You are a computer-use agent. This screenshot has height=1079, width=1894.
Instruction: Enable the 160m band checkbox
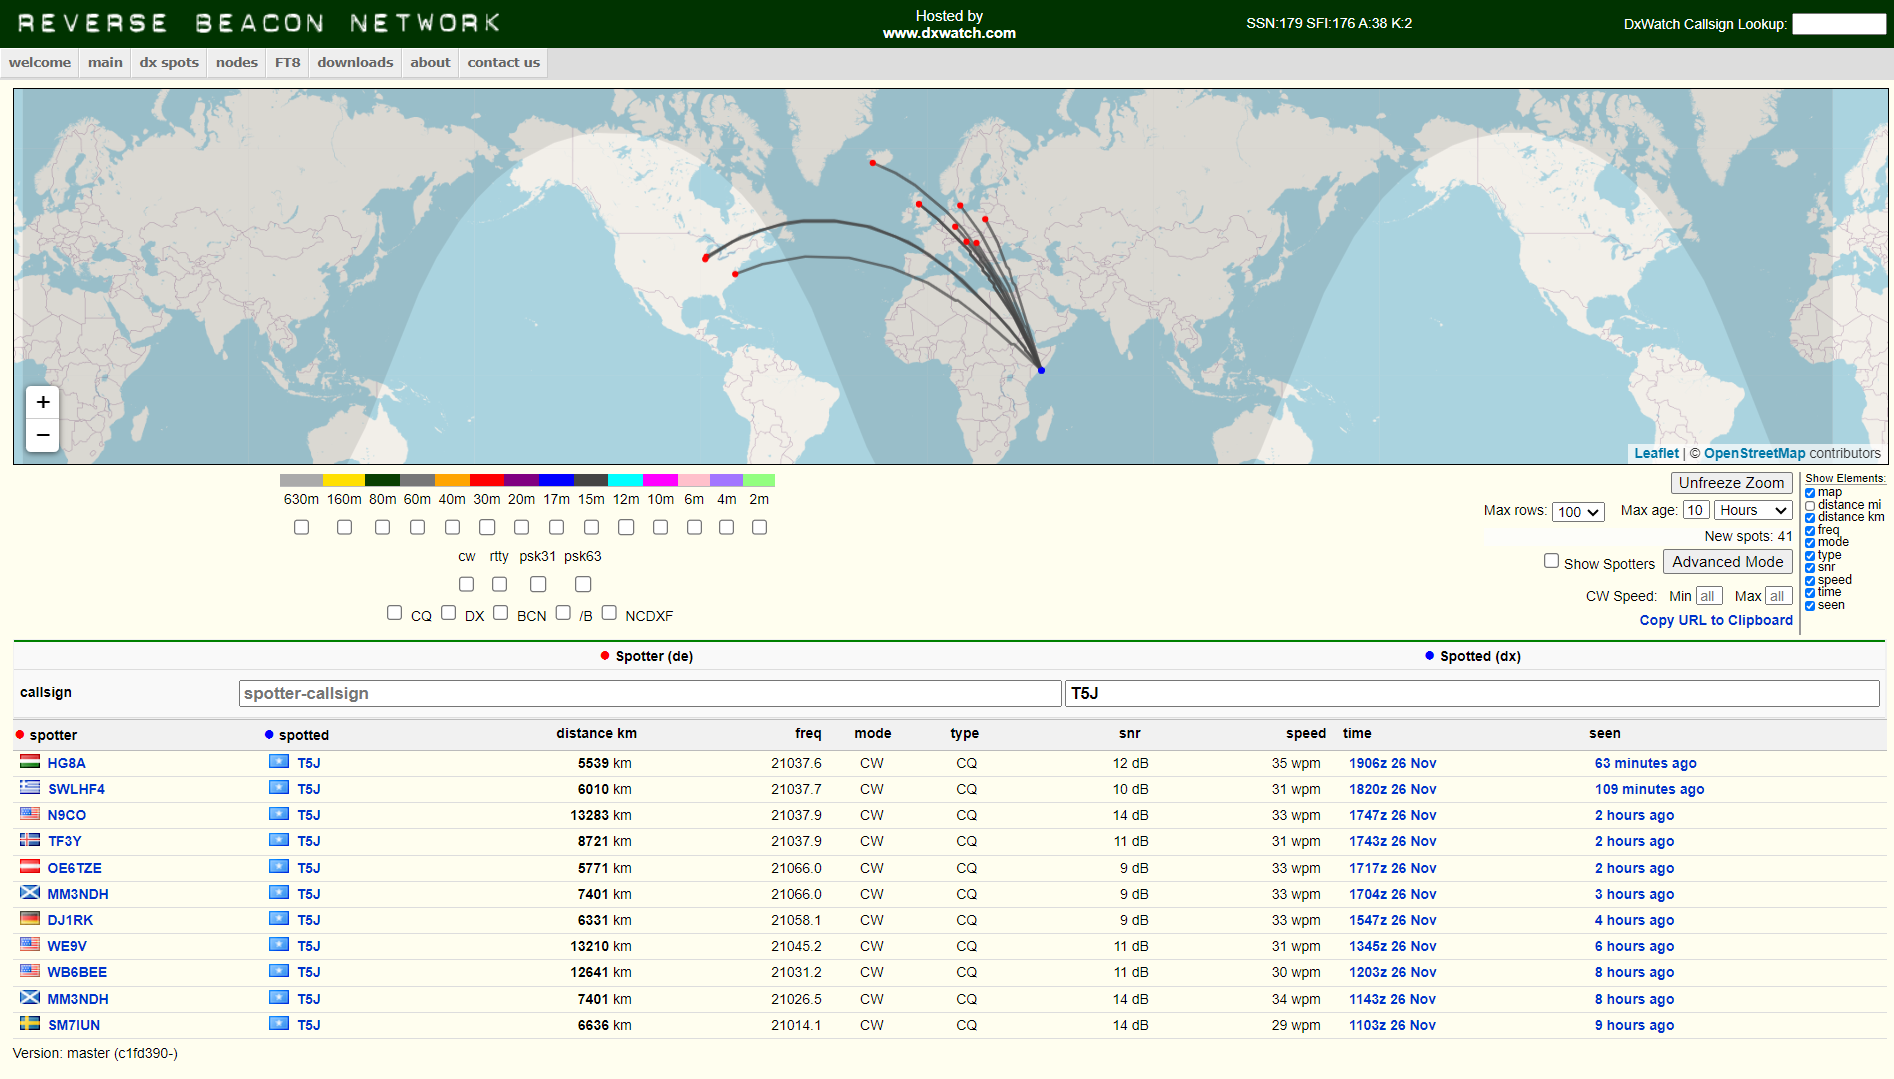[344, 527]
